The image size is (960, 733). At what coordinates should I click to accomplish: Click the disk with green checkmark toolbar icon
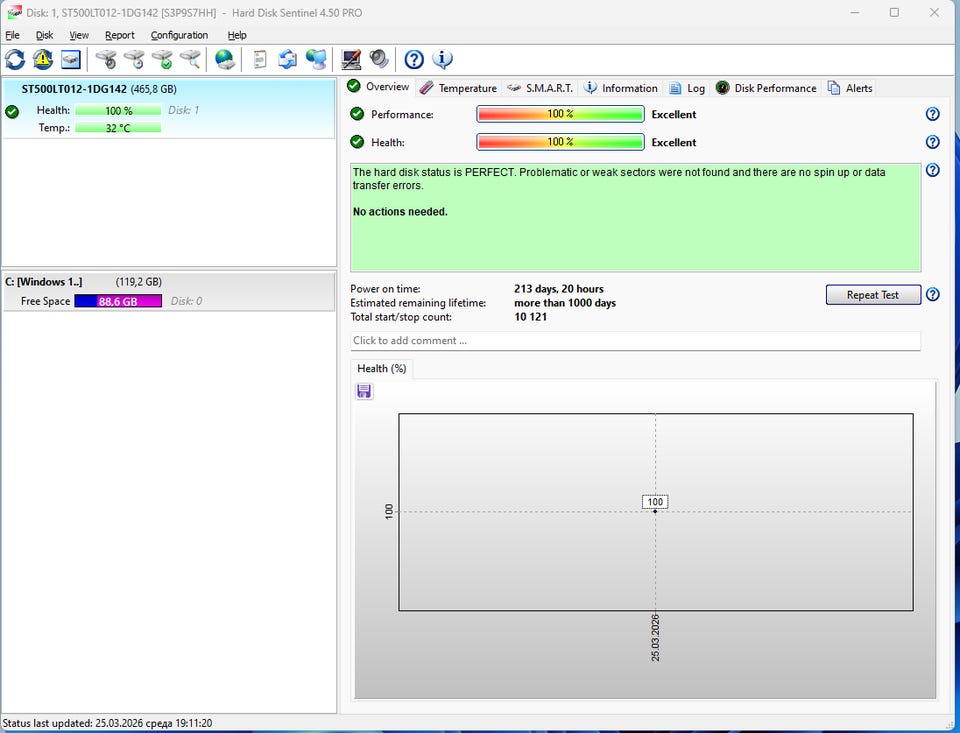click(x=162, y=59)
